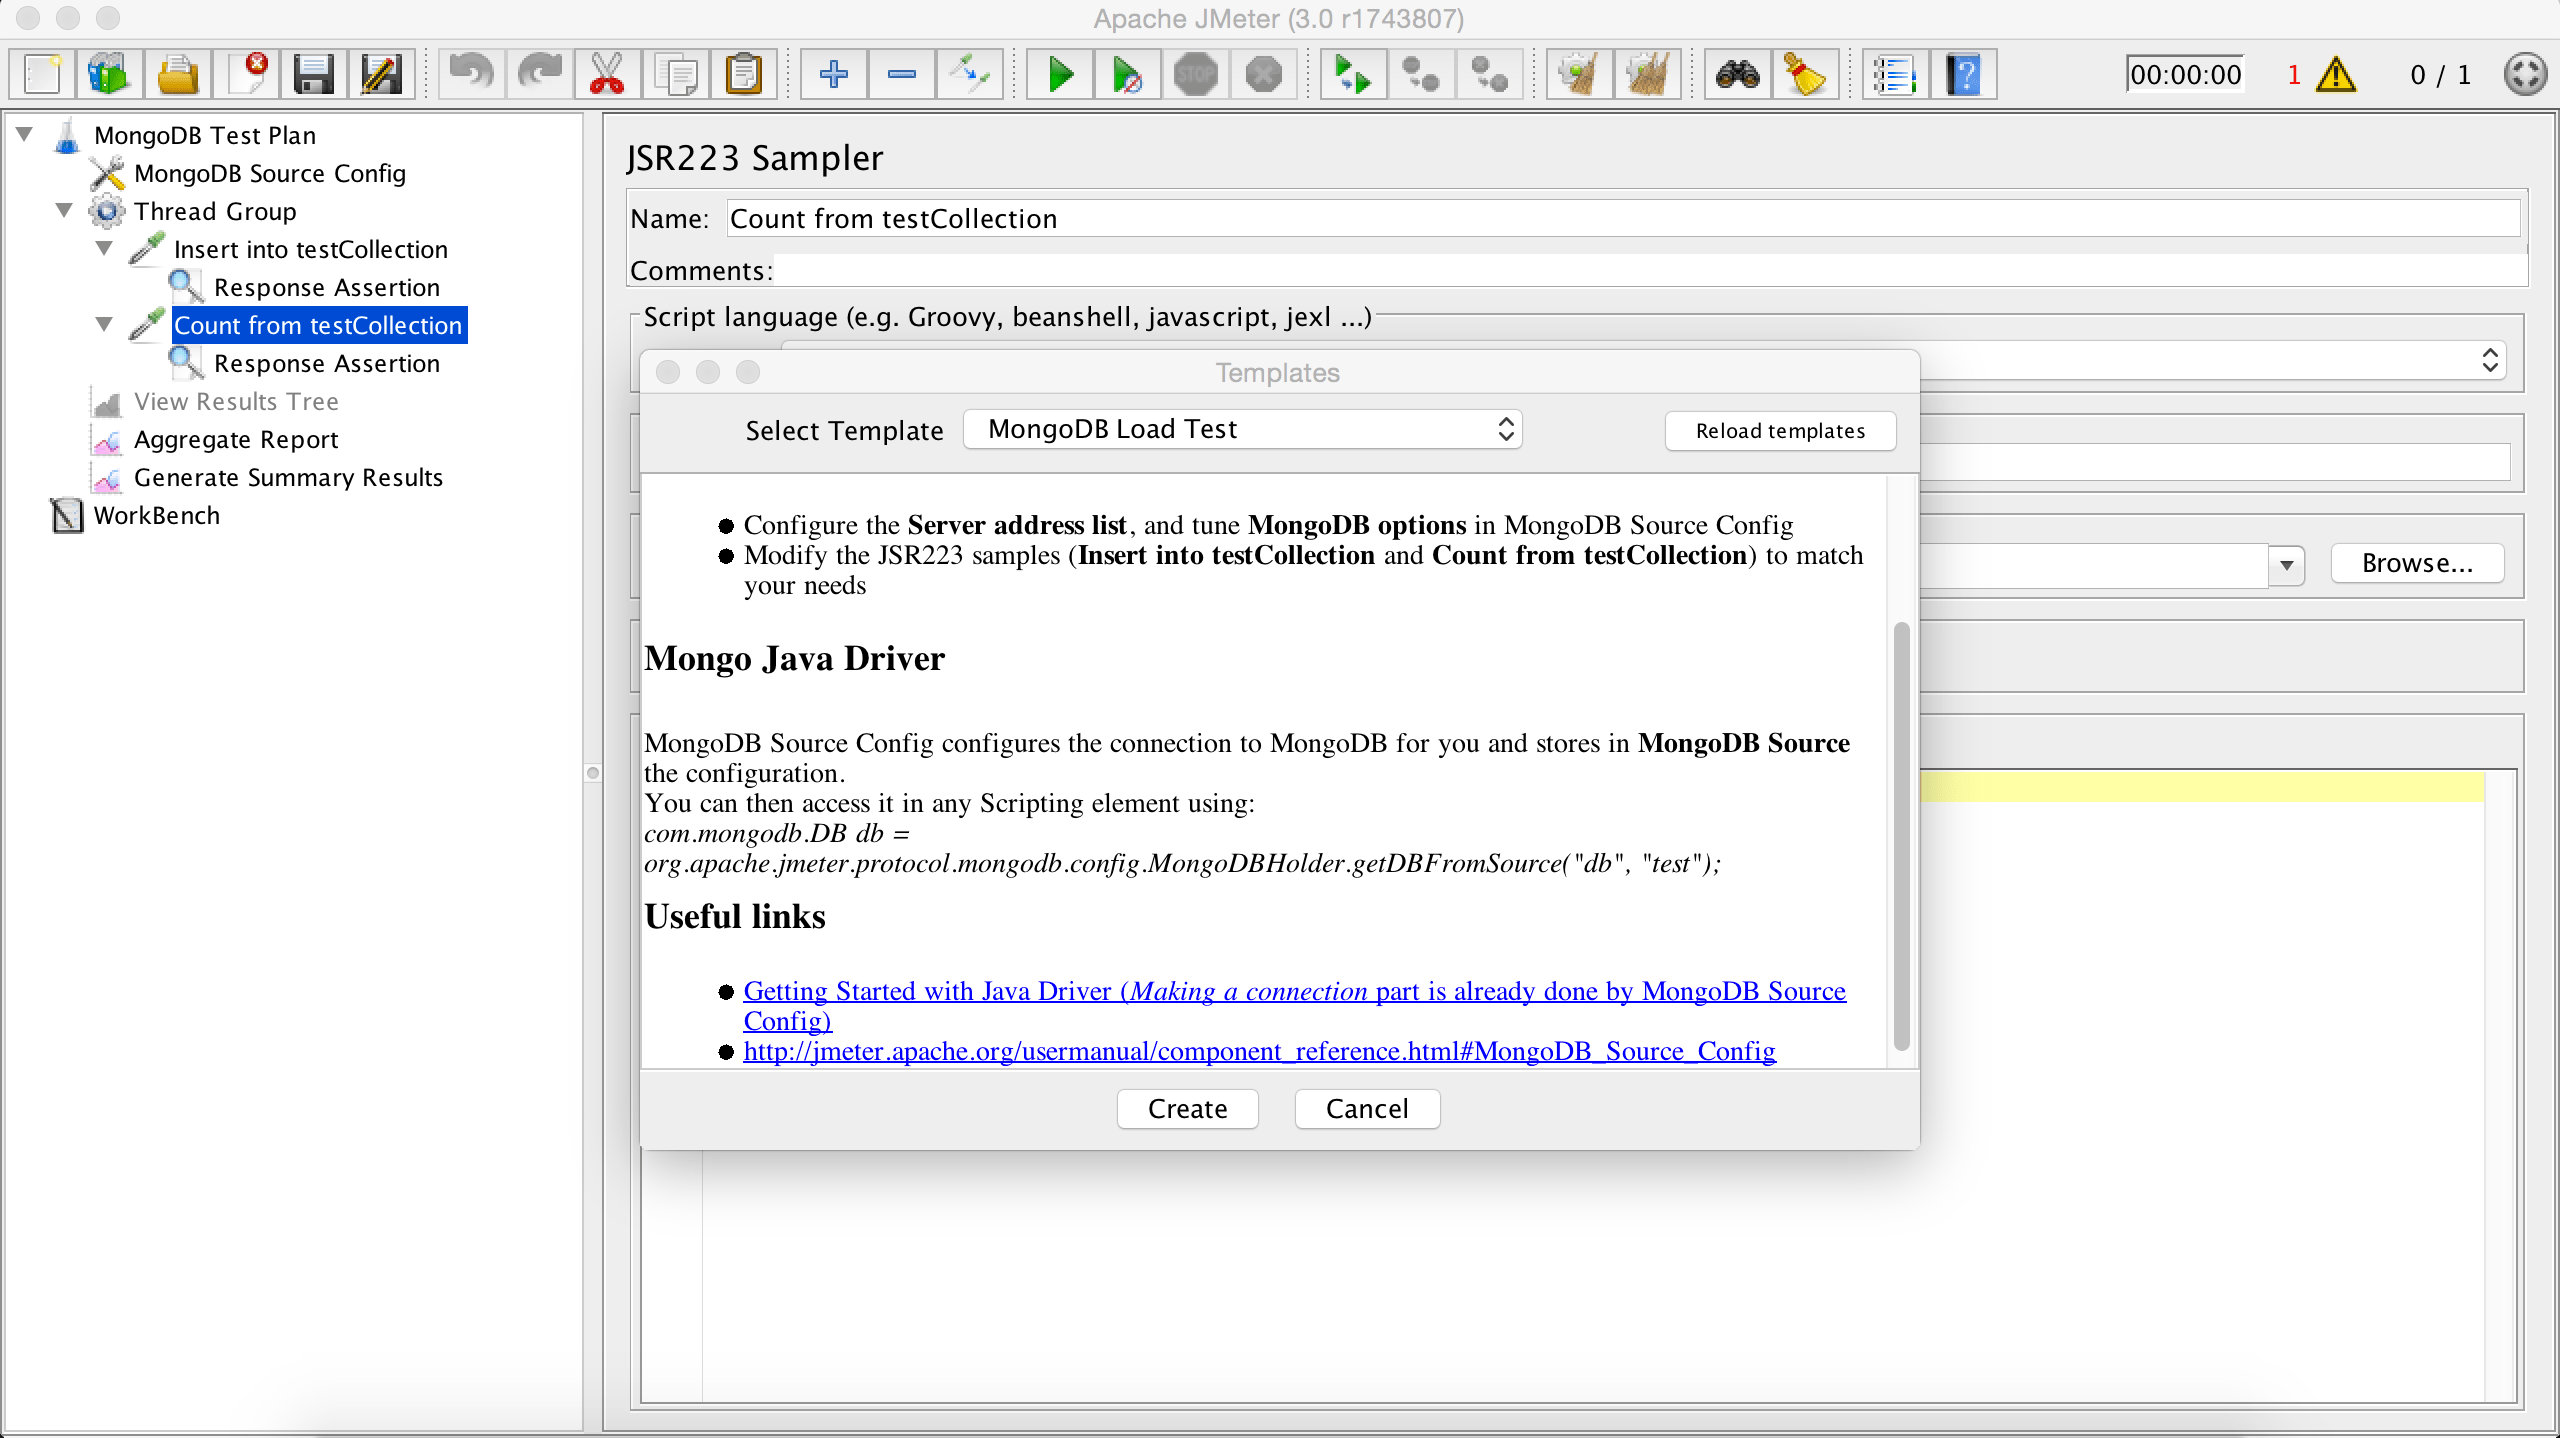This screenshot has height=1438, width=2560.
Task: Click the 0 / 1 thread count text
Action: pyautogui.click(x=2441, y=75)
